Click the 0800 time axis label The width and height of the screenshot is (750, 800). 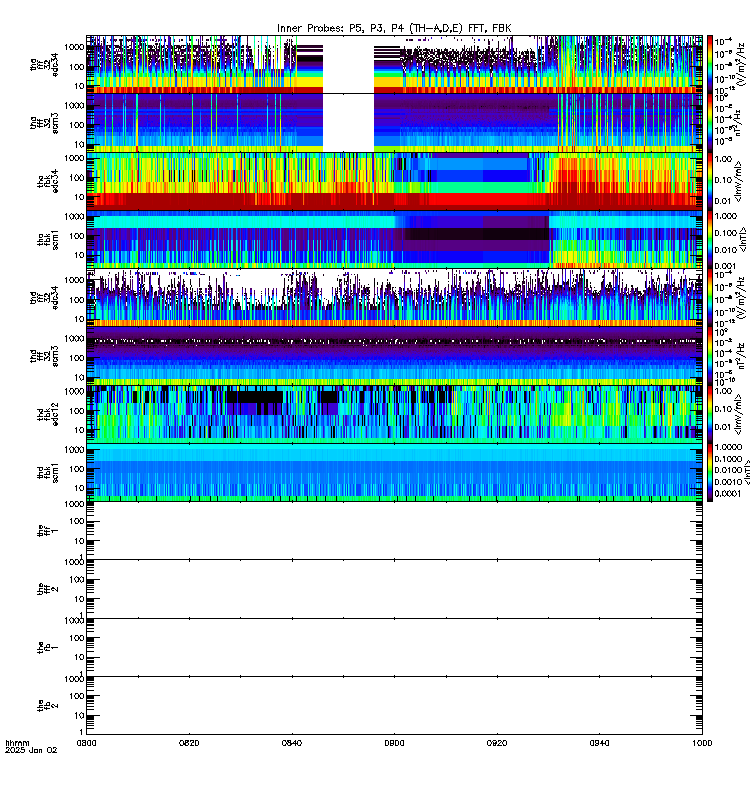[x=87, y=743]
